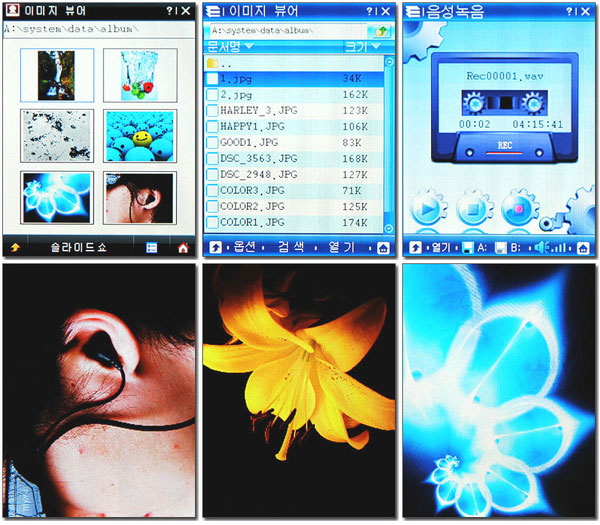The image size is (600, 525).
Task: Open the fruit splash thumbnail
Action: [x=140, y=75]
